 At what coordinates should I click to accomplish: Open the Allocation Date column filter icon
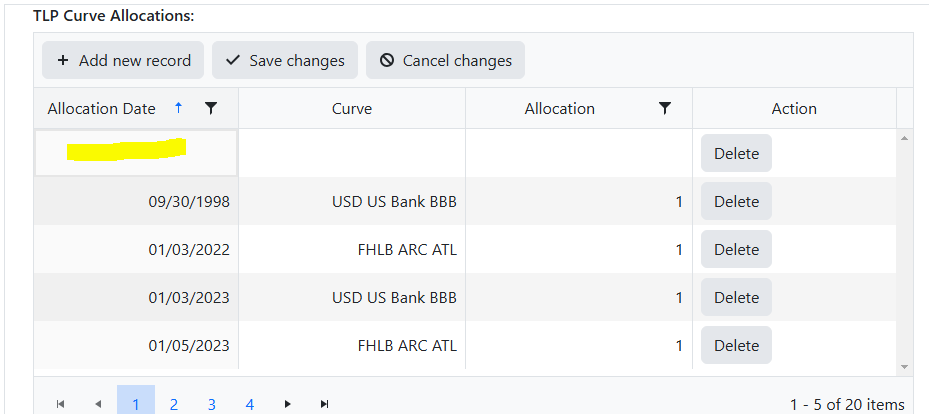pos(211,108)
